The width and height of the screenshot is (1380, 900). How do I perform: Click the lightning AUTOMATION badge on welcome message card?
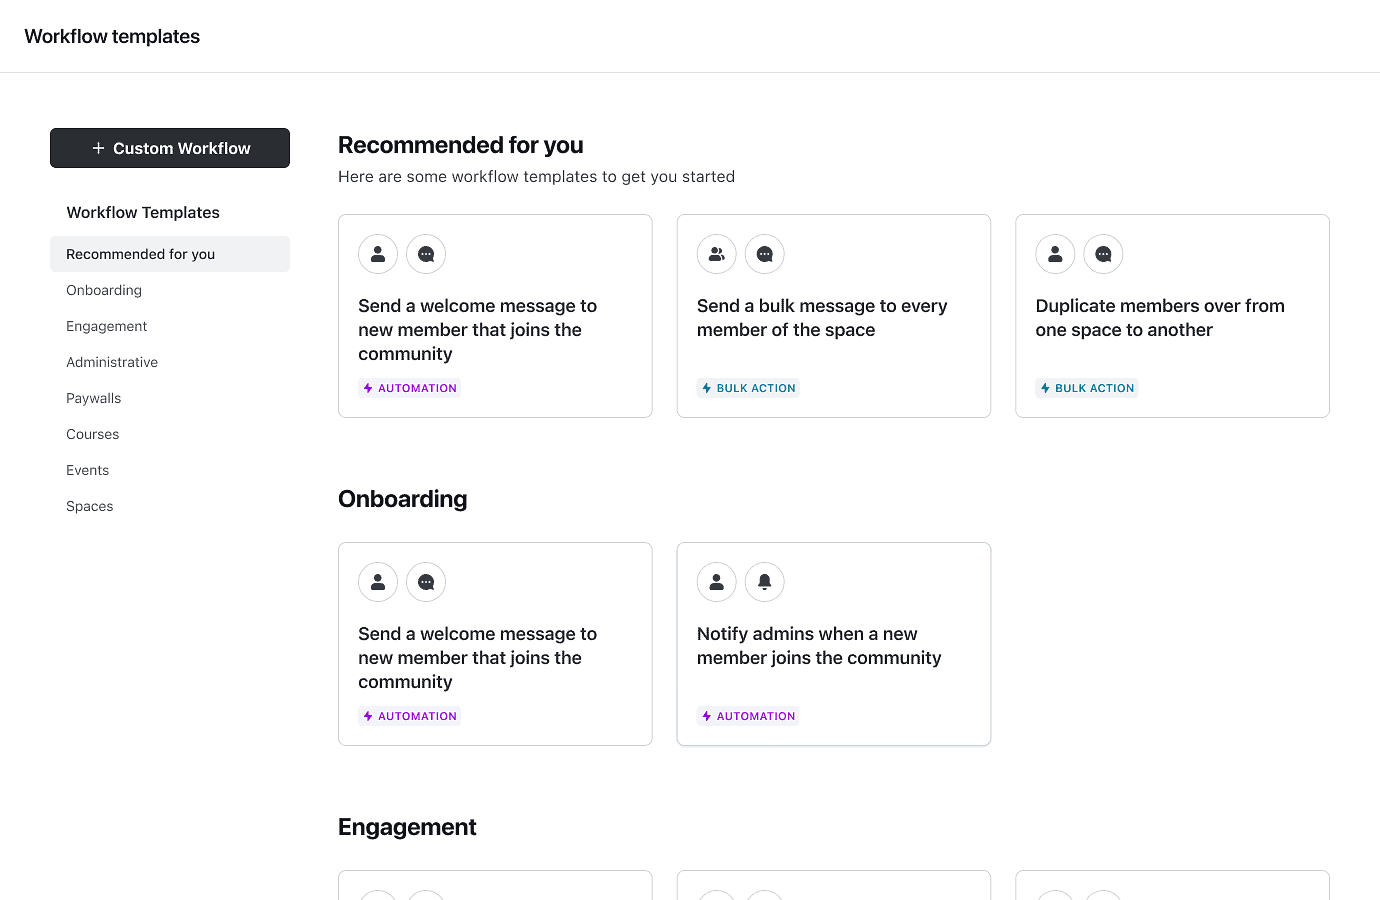tap(409, 388)
